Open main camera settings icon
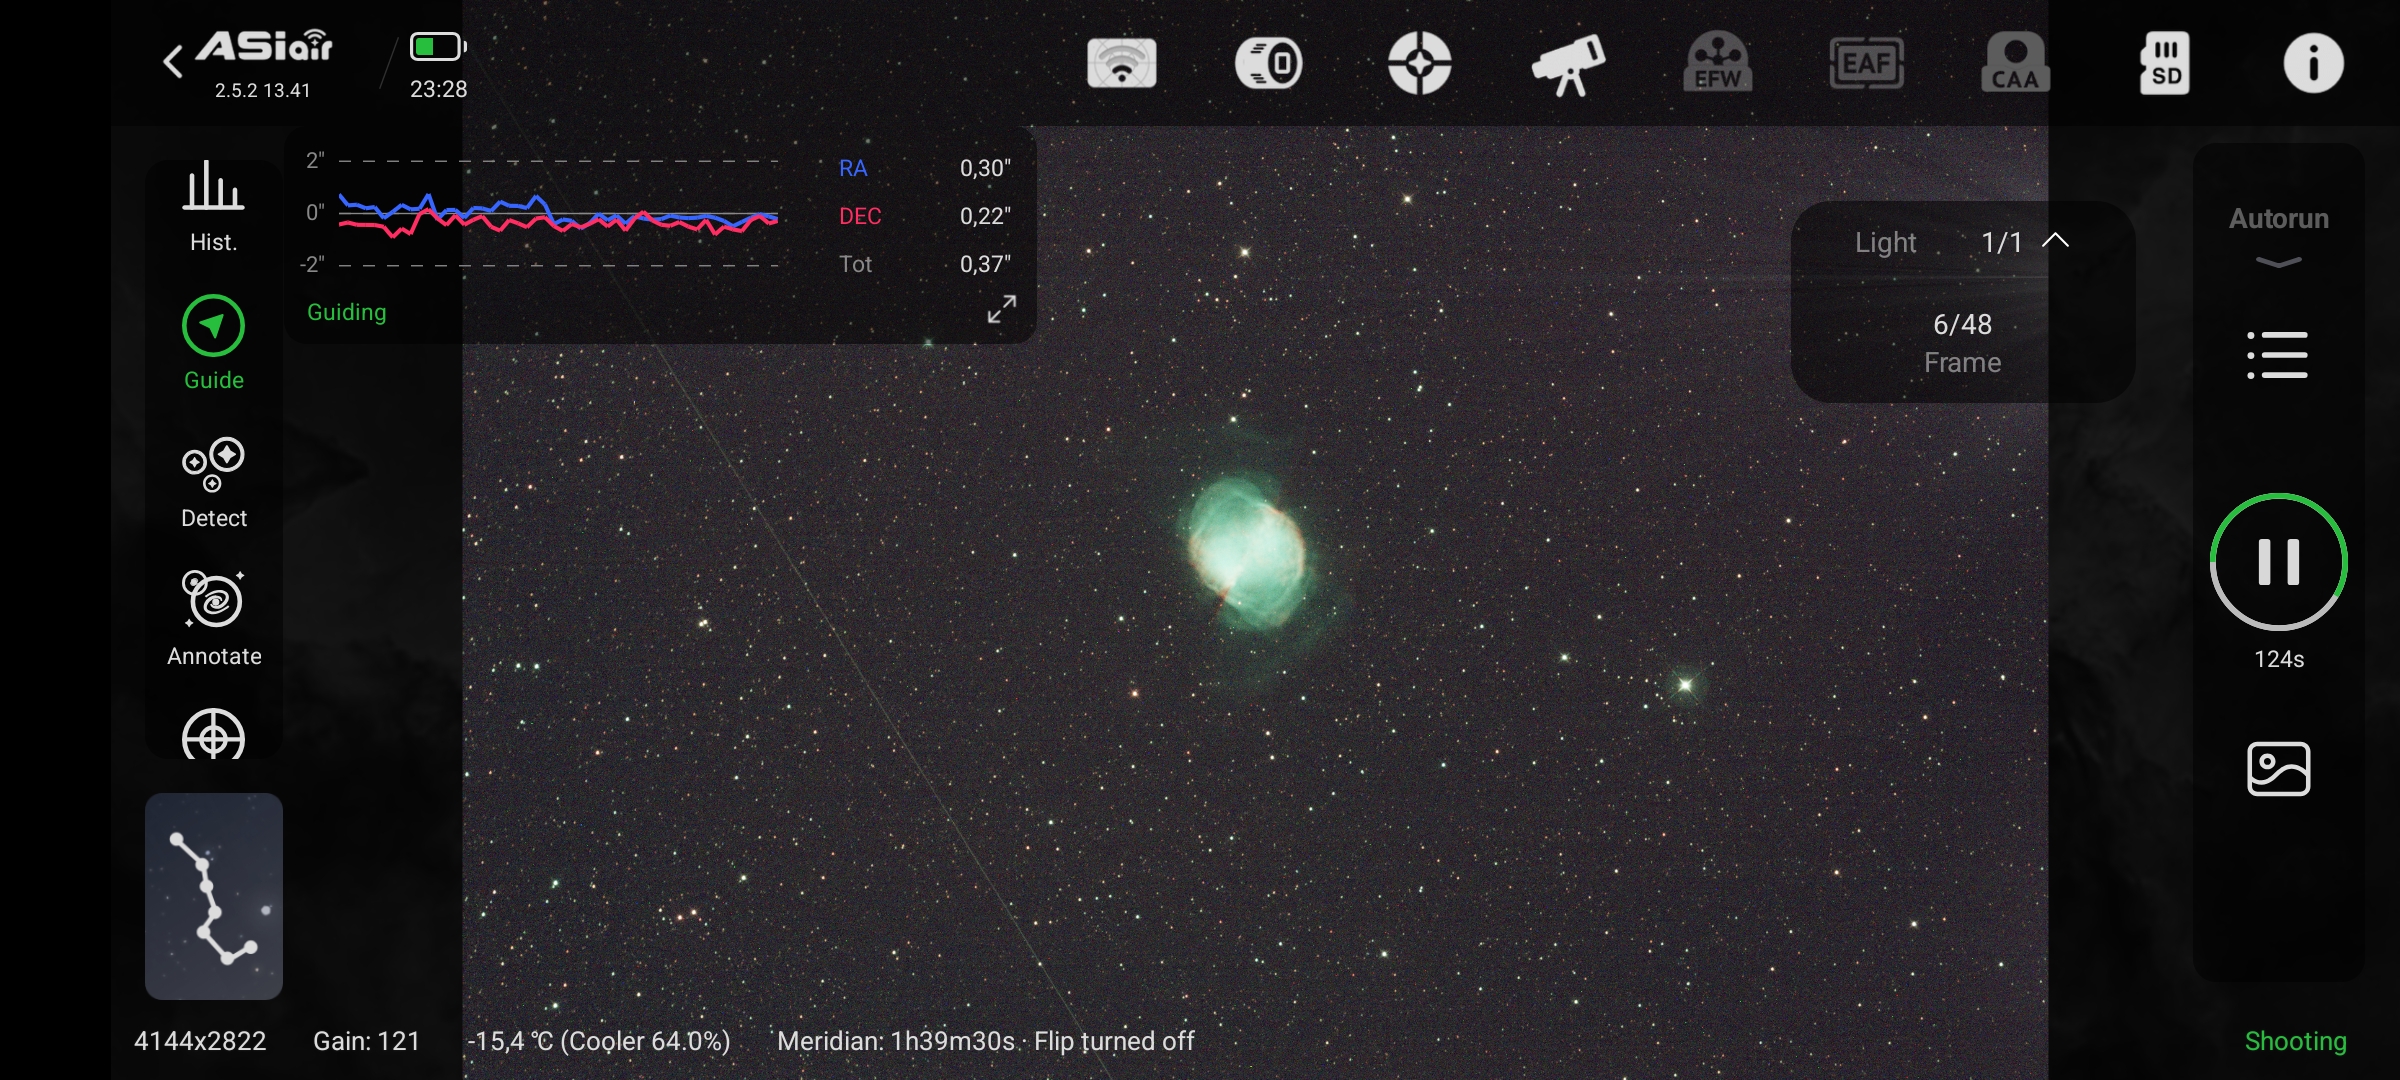This screenshot has width=2400, height=1080. pos(1269,63)
